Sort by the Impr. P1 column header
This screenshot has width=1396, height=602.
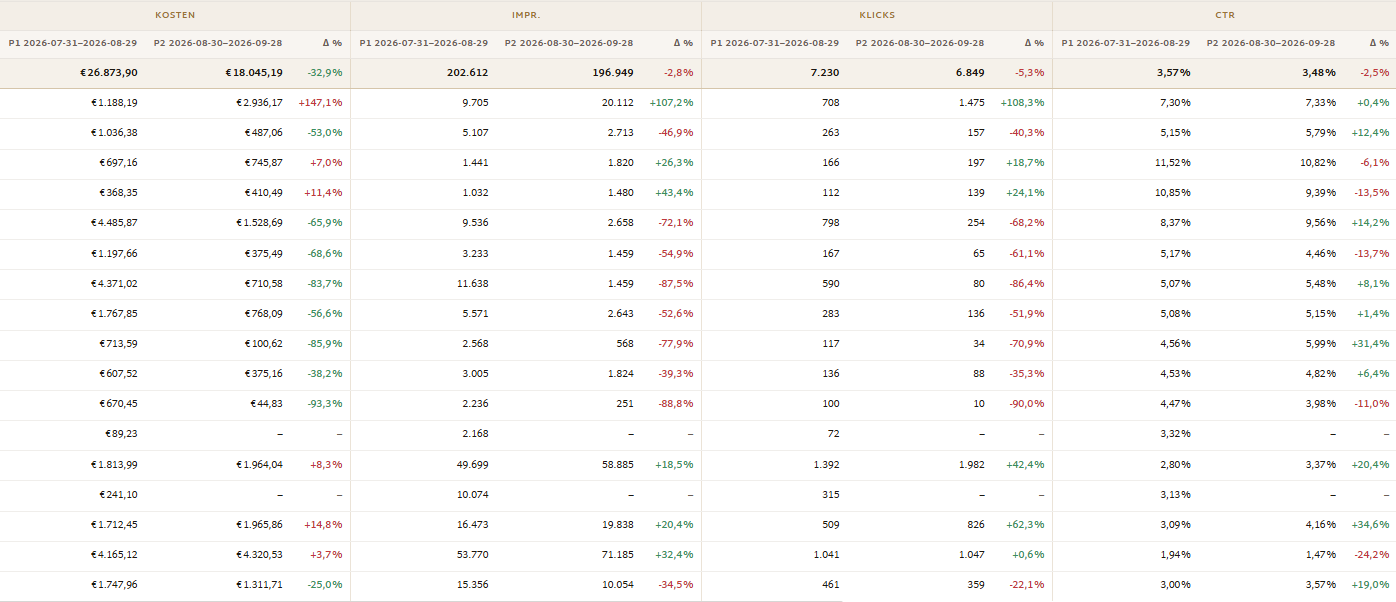[x=424, y=43]
